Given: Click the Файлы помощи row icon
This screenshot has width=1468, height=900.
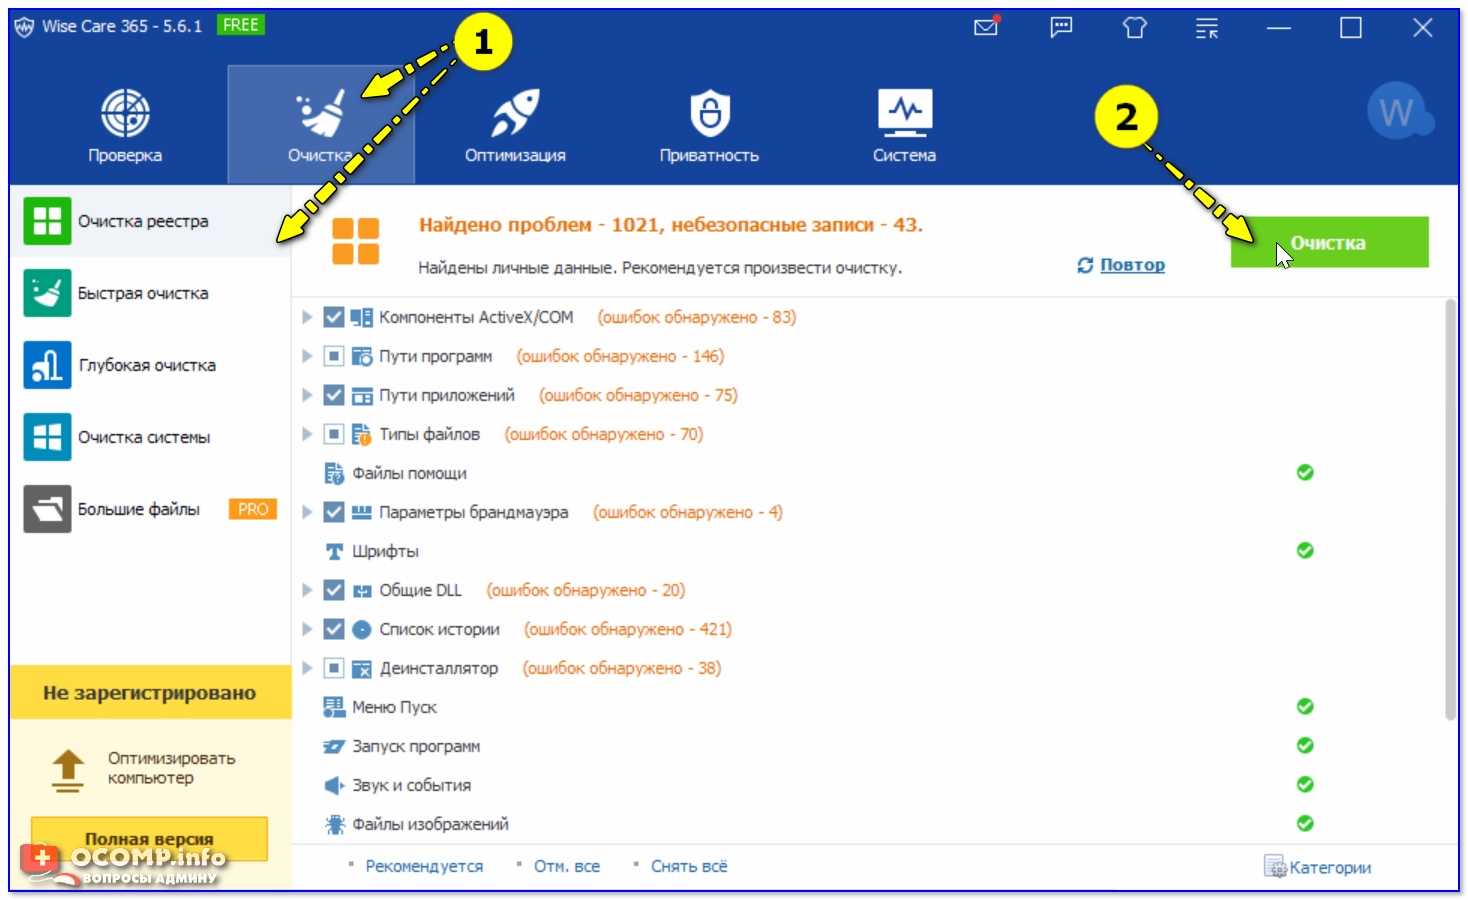Looking at the screenshot, I should pos(334,473).
